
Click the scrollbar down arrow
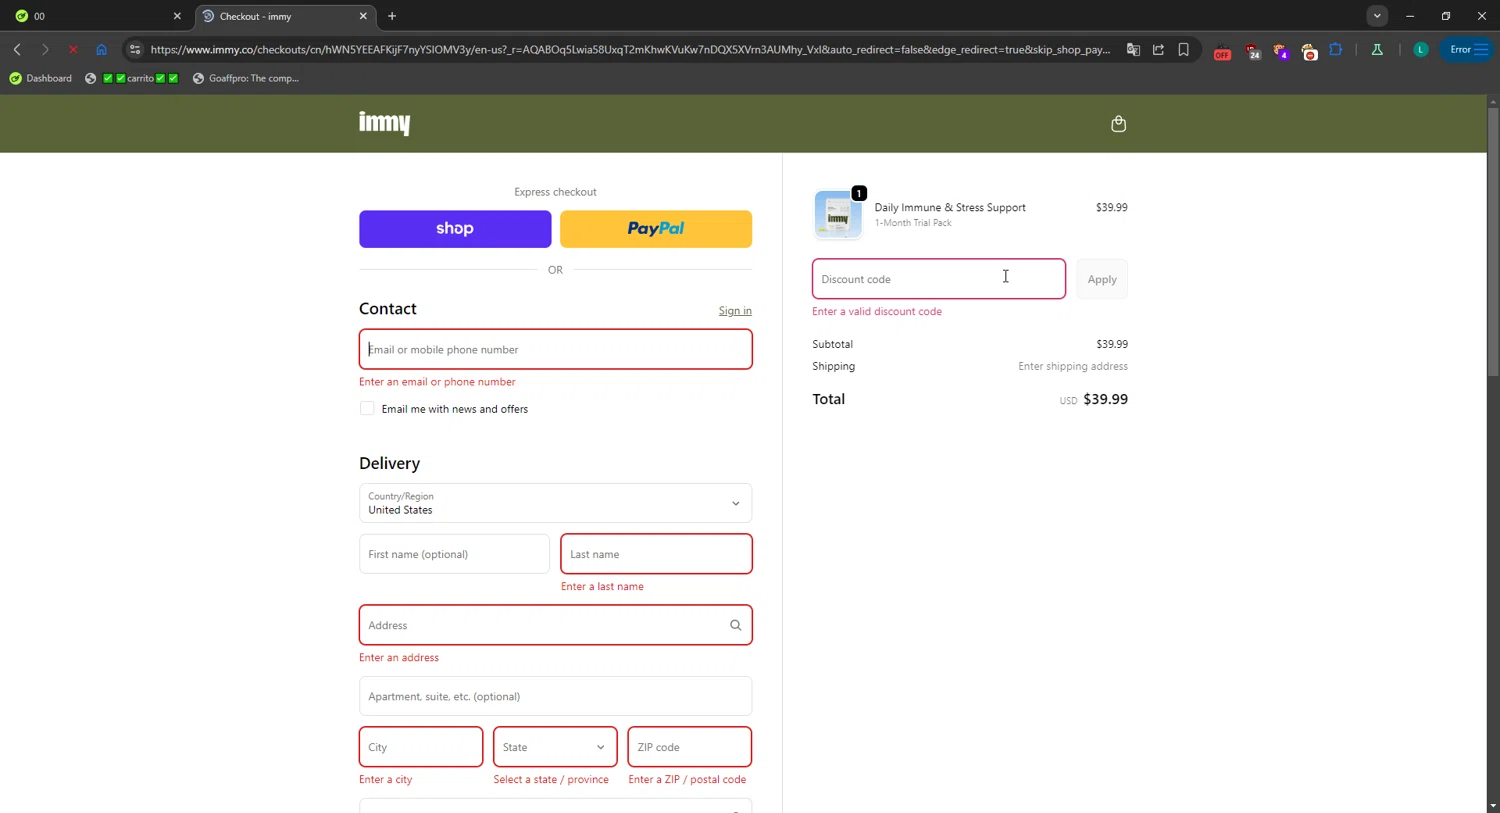click(x=1493, y=805)
